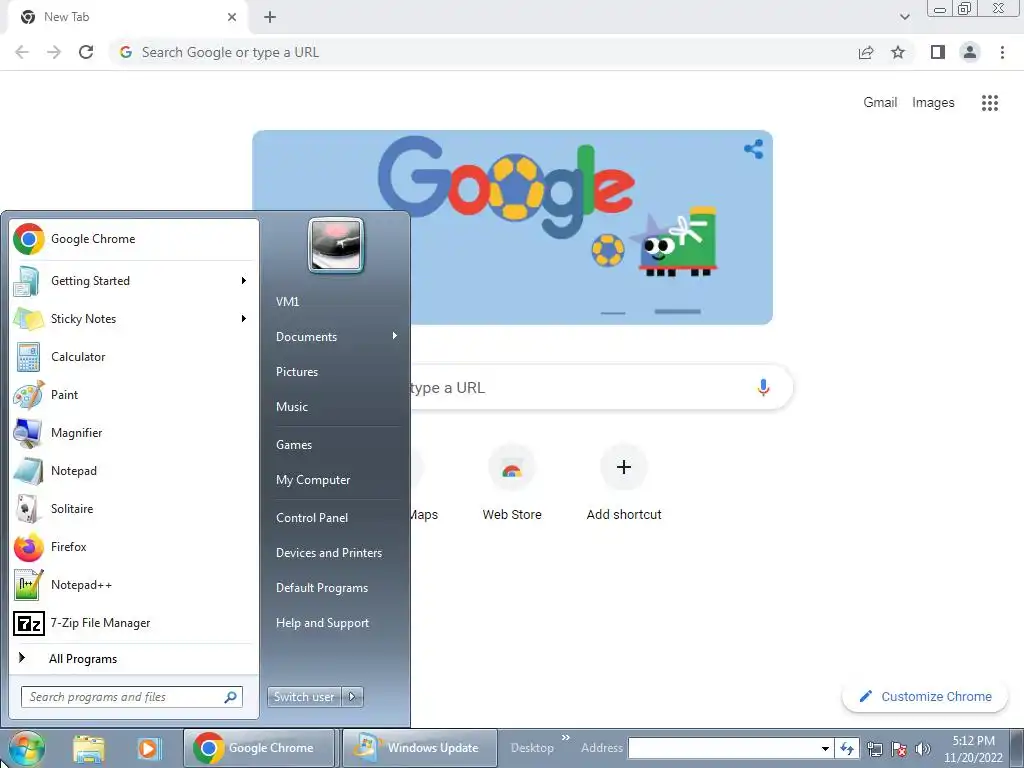
Task: Open Windows Explorer from taskbar
Action: (x=89, y=748)
